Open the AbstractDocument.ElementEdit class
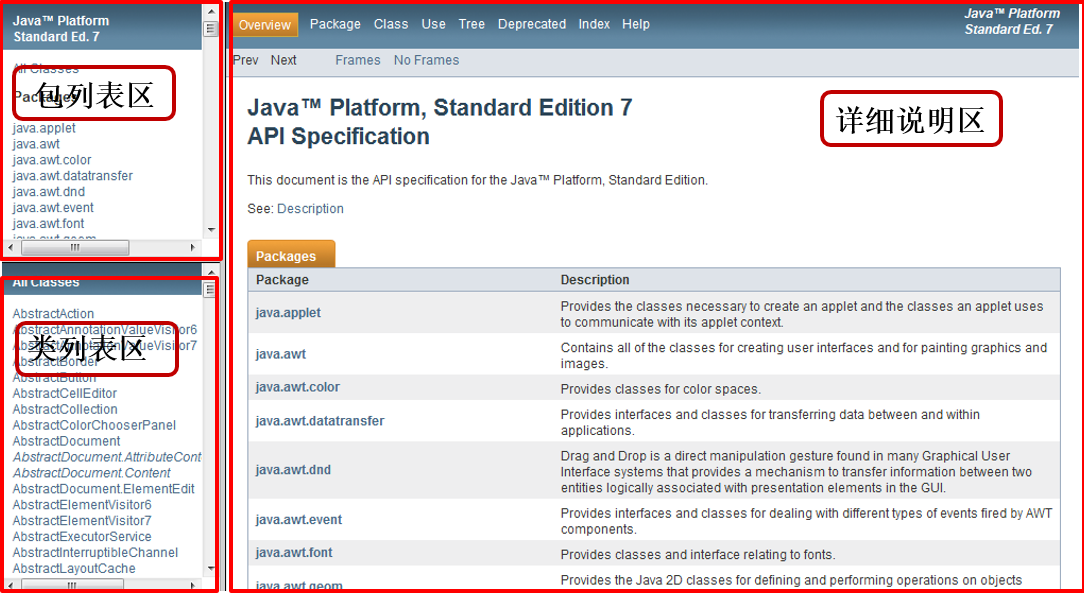Screen dimensions: 1084x593 (x=104, y=489)
